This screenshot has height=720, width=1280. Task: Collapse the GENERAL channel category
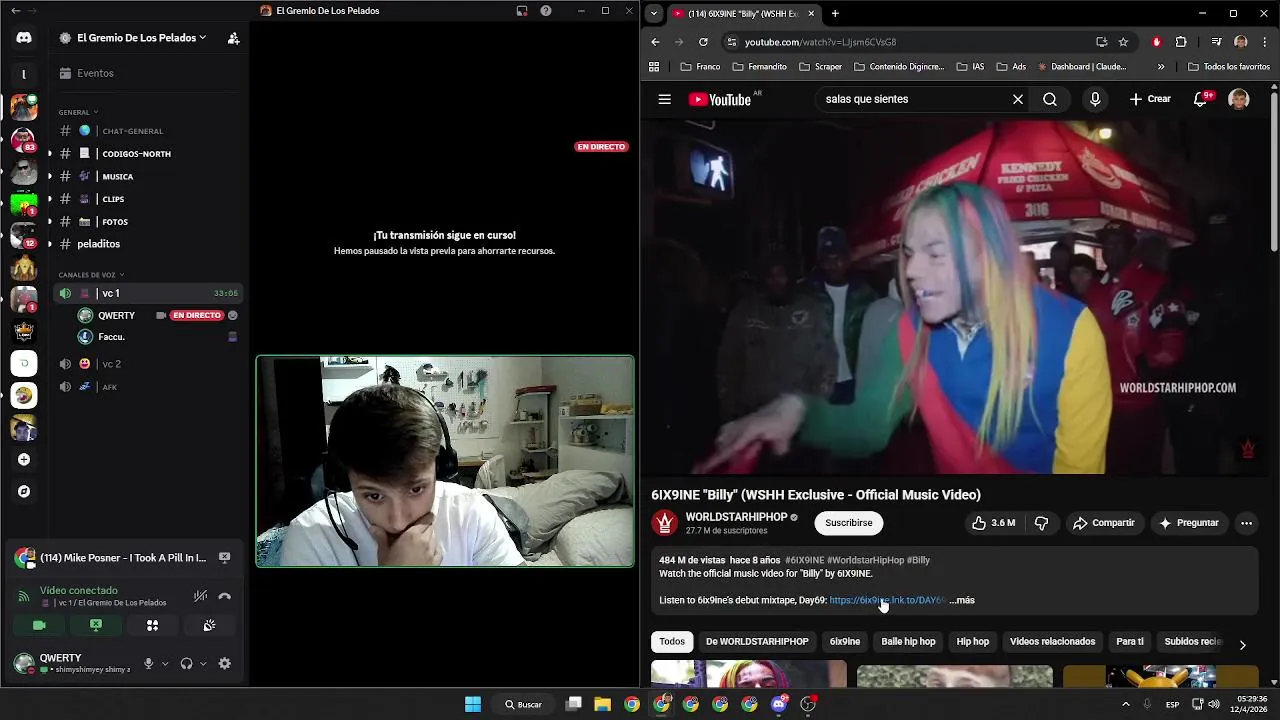pos(78,112)
